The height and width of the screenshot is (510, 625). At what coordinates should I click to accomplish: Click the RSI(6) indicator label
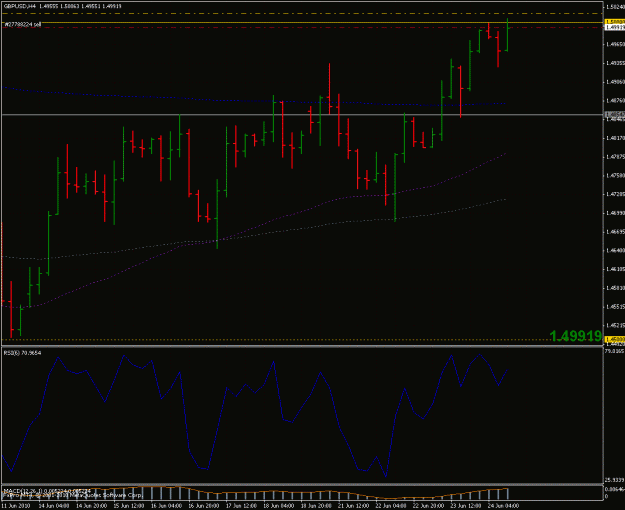pyautogui.click(x=22, y=353)
